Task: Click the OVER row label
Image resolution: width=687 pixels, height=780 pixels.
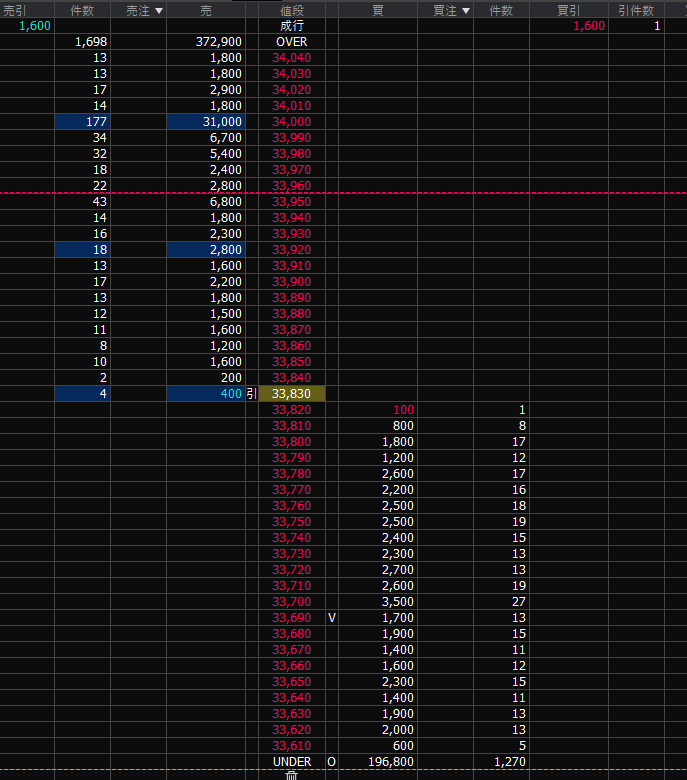Action: pos(291,42)
